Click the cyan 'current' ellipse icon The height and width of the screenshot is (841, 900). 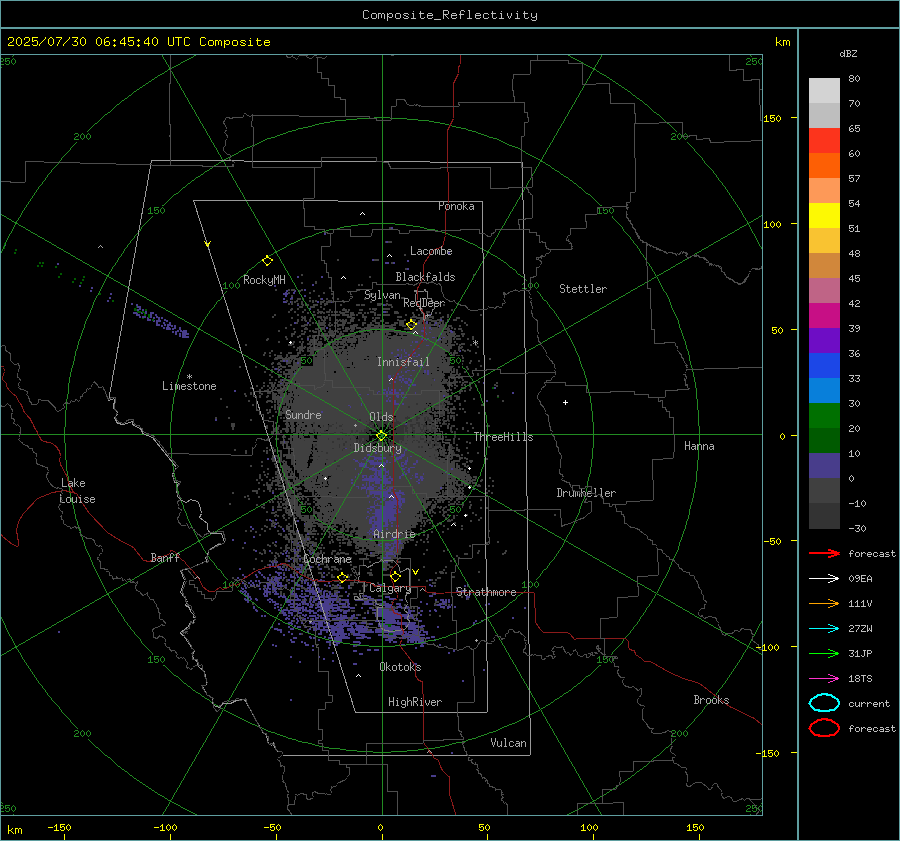[824, 703]
